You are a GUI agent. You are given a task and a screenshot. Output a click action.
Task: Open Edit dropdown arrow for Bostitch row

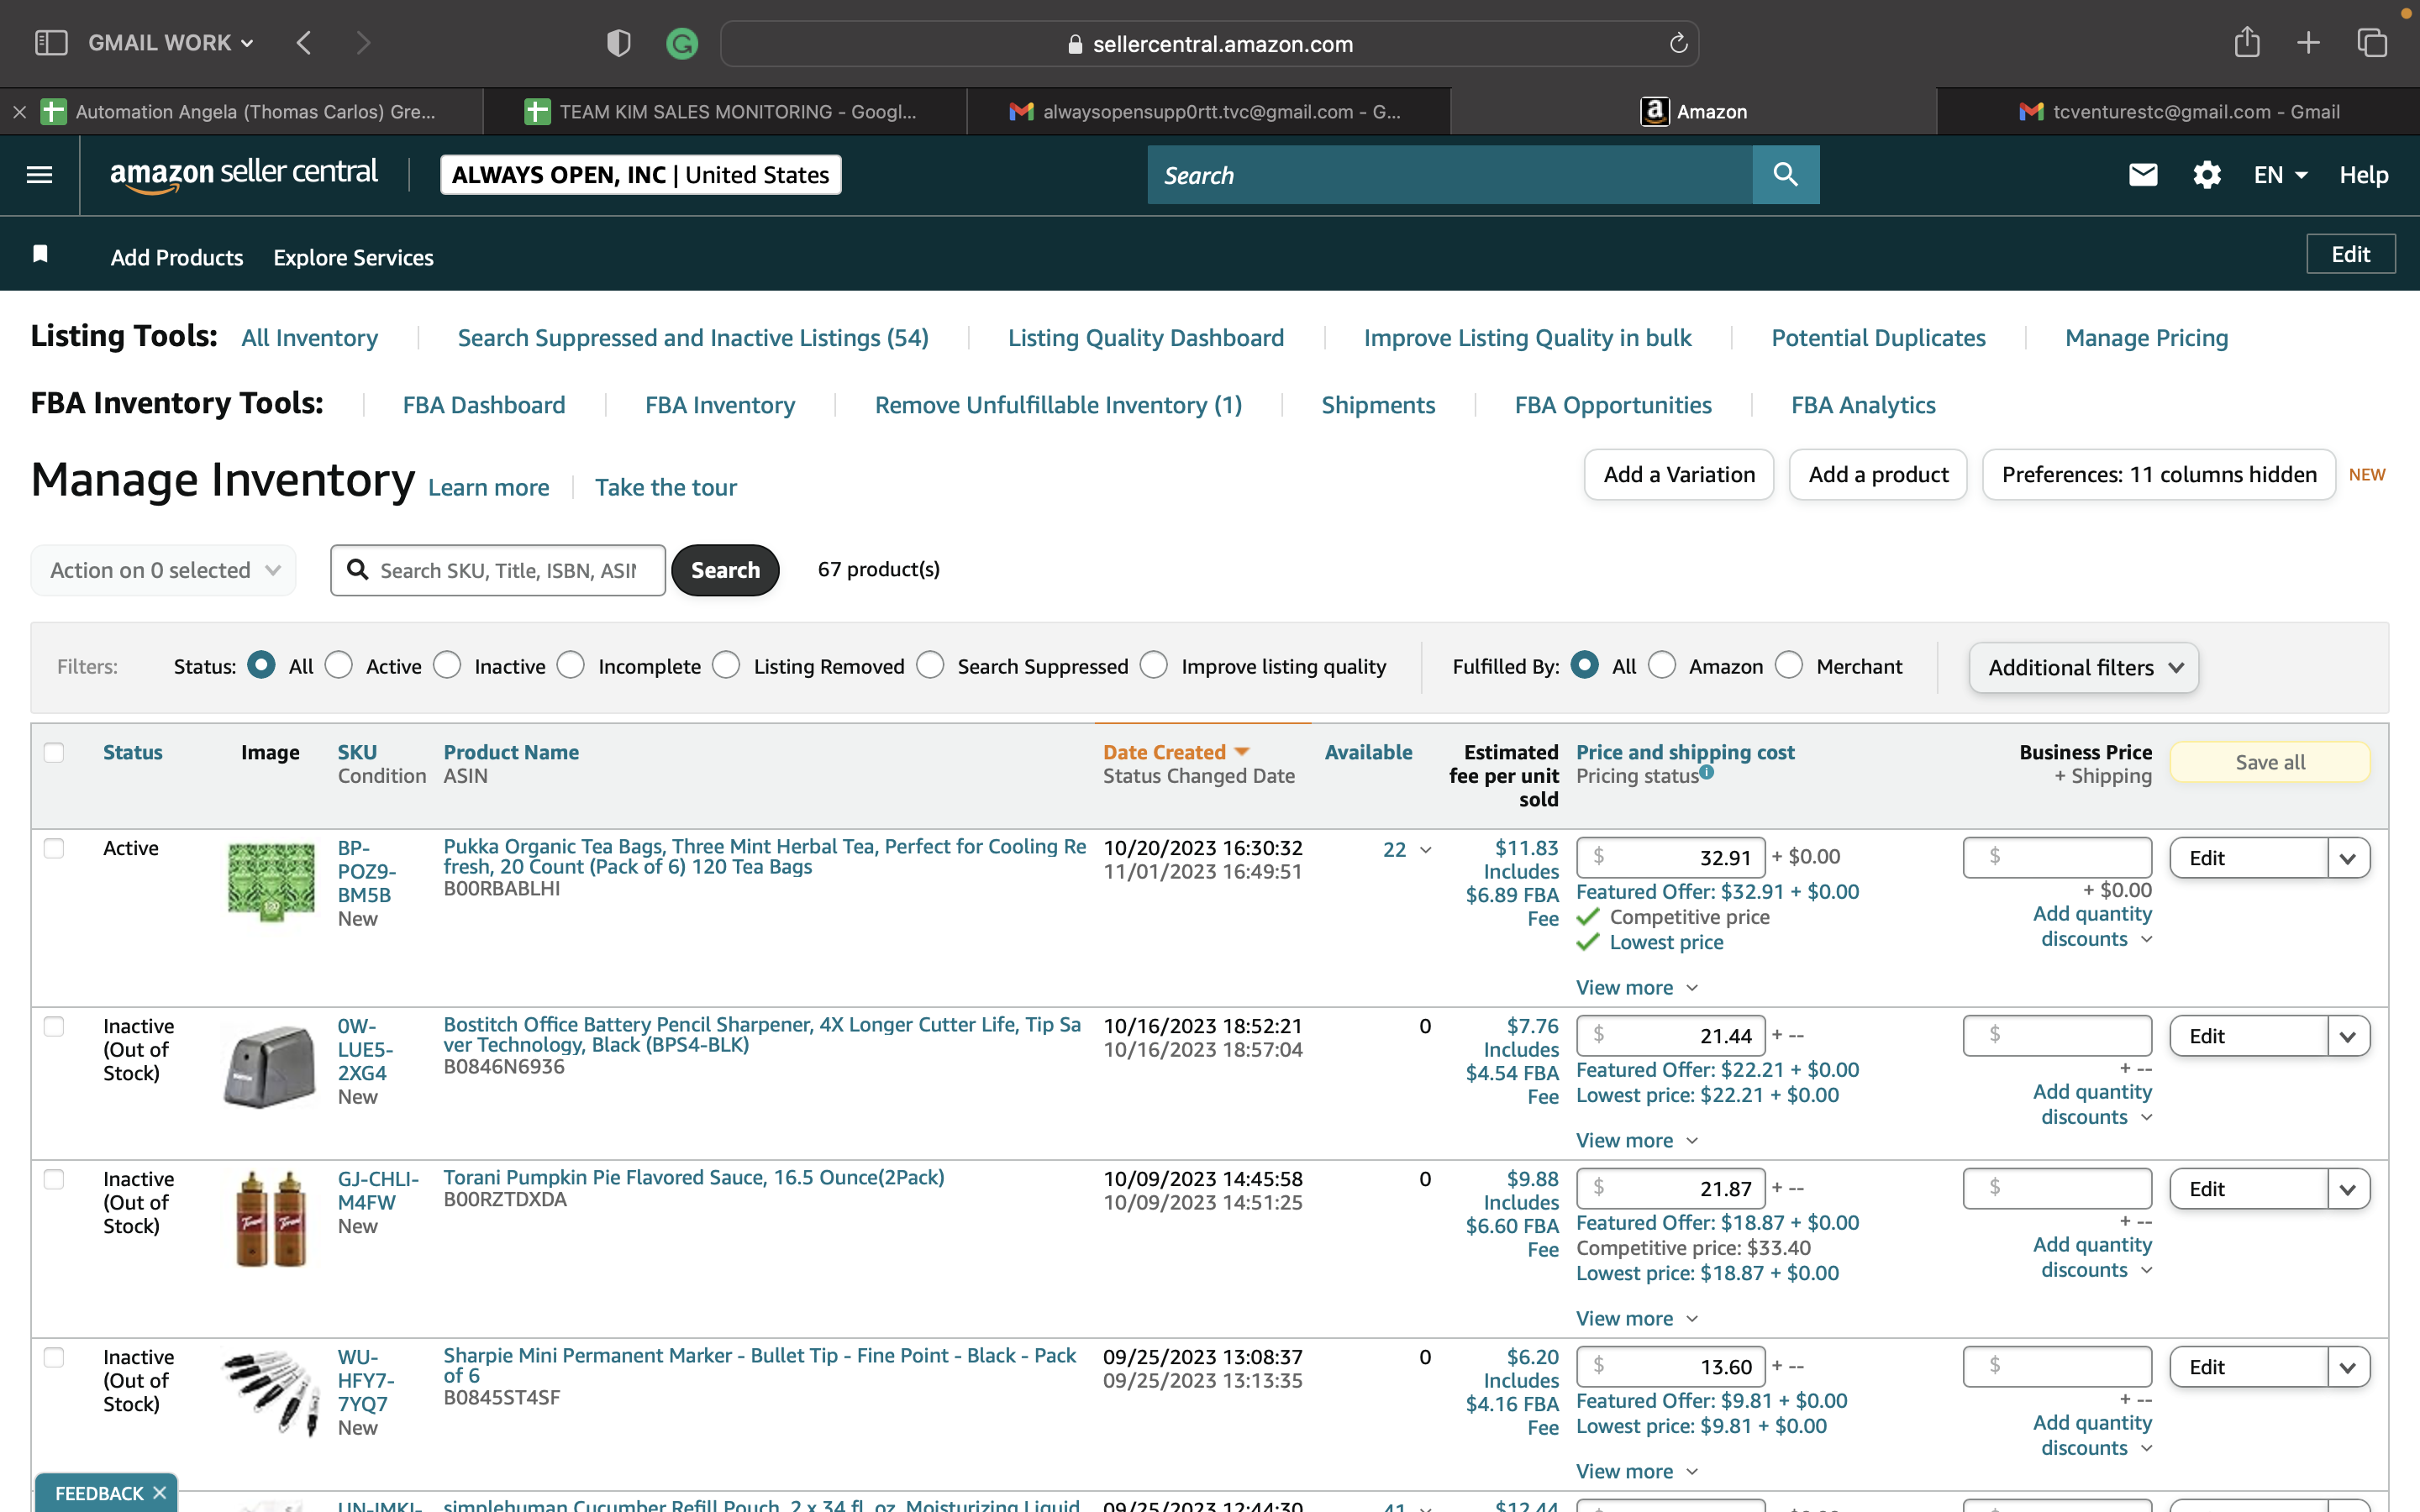click(x=2348, y=1036)
